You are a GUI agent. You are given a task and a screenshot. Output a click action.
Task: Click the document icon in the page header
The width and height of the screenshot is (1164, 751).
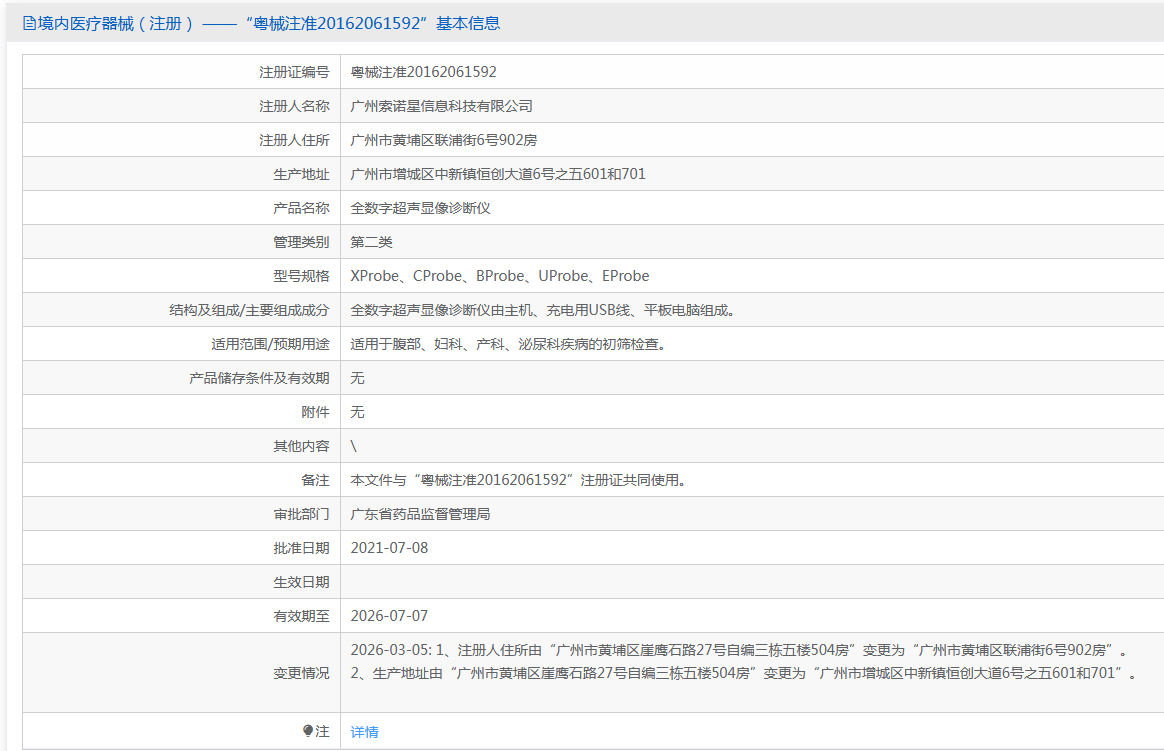tap(29, 23)
